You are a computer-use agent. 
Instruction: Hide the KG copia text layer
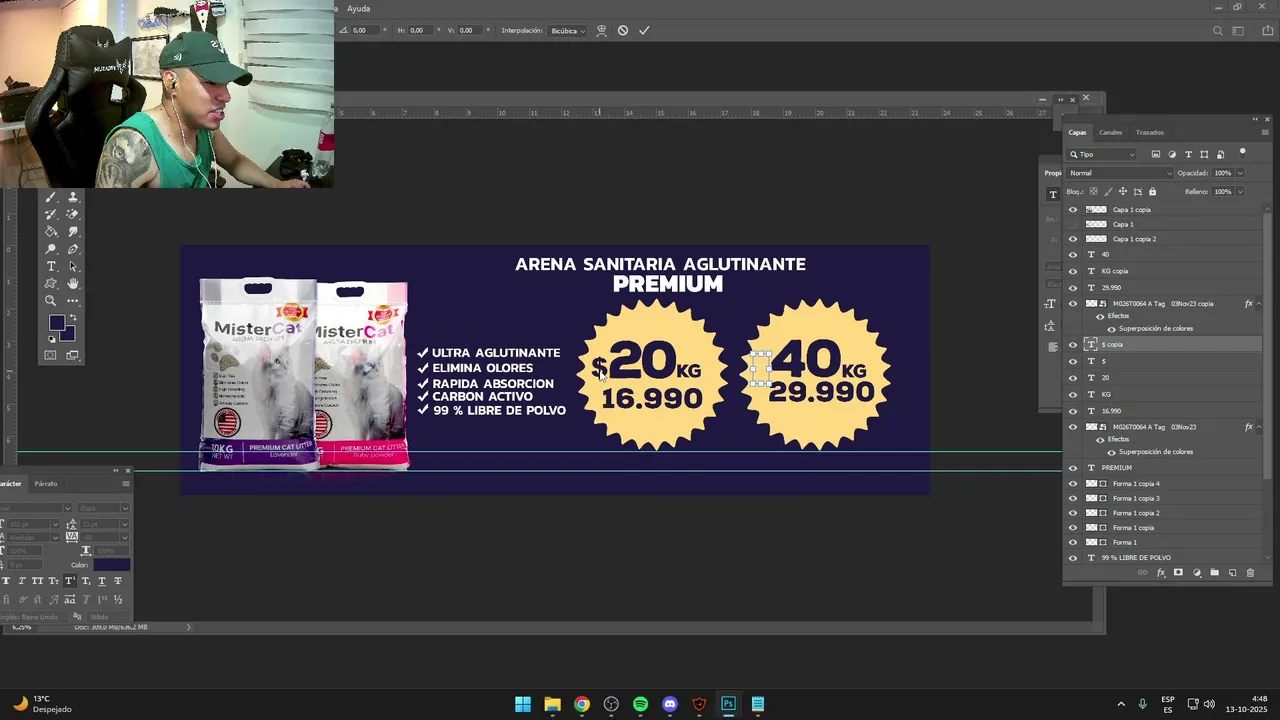[x=1073, y=271]
